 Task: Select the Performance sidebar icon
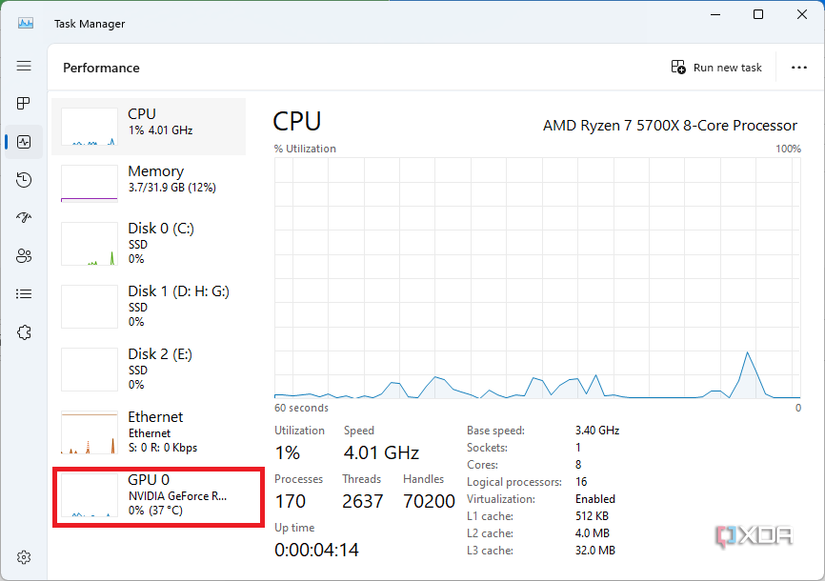click(x=24, y=141)
